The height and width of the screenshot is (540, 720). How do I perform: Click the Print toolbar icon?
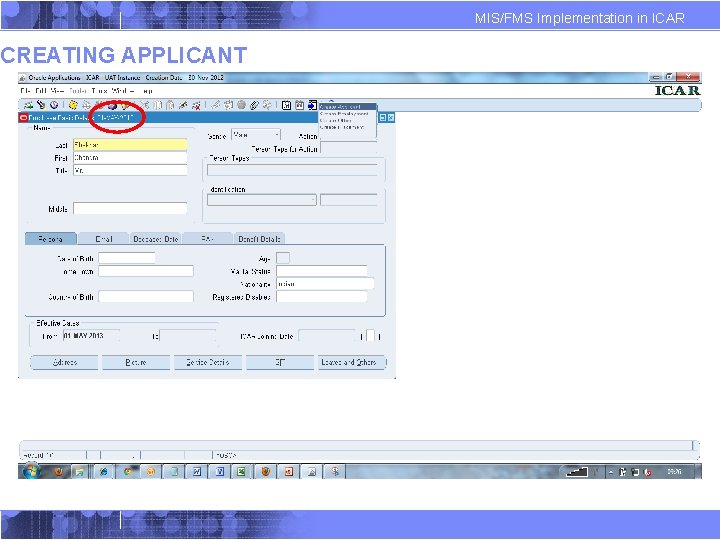coord(112,106)
